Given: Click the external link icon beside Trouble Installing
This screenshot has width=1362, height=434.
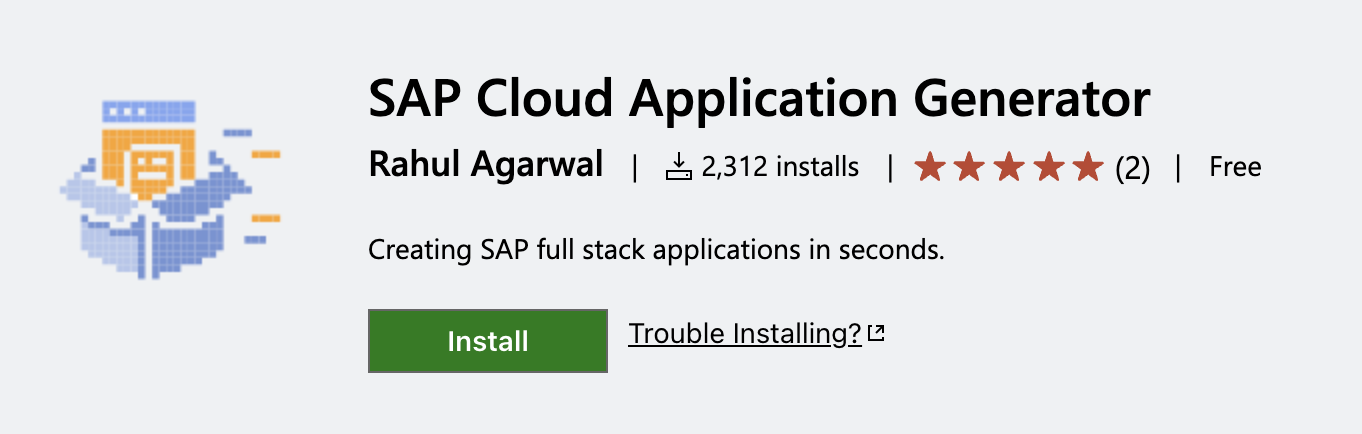Looking at the screenshot, I should click(x=876, y=334).
